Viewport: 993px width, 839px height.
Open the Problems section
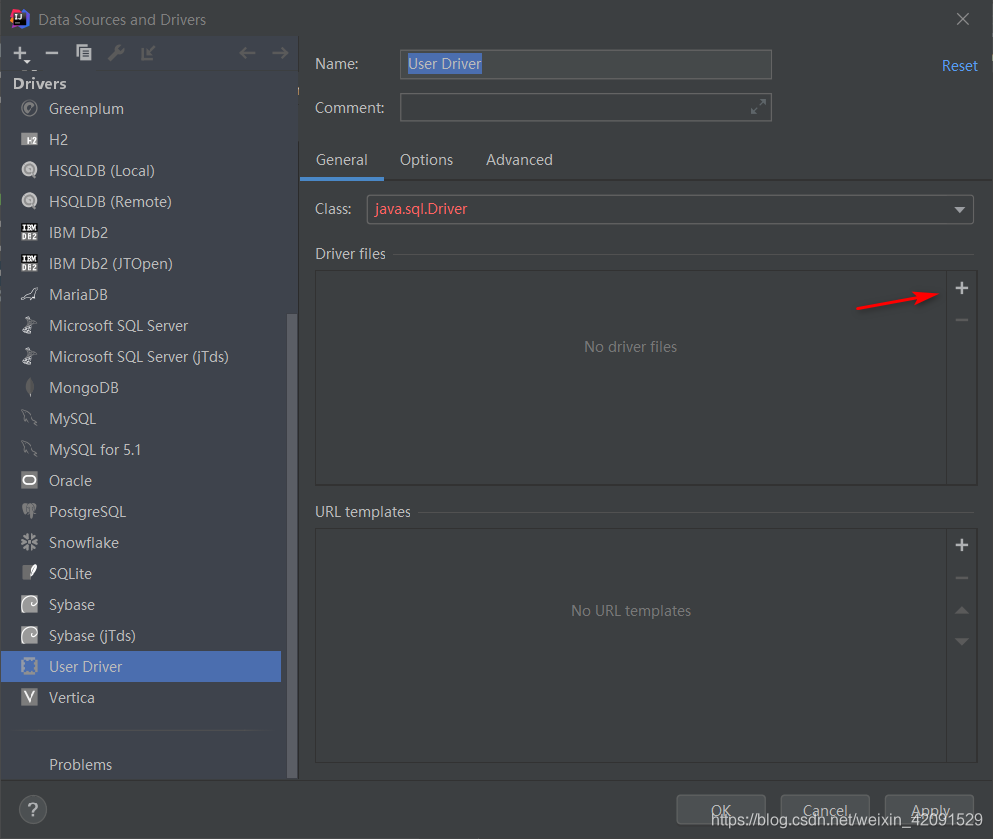(x=80, y=765)
